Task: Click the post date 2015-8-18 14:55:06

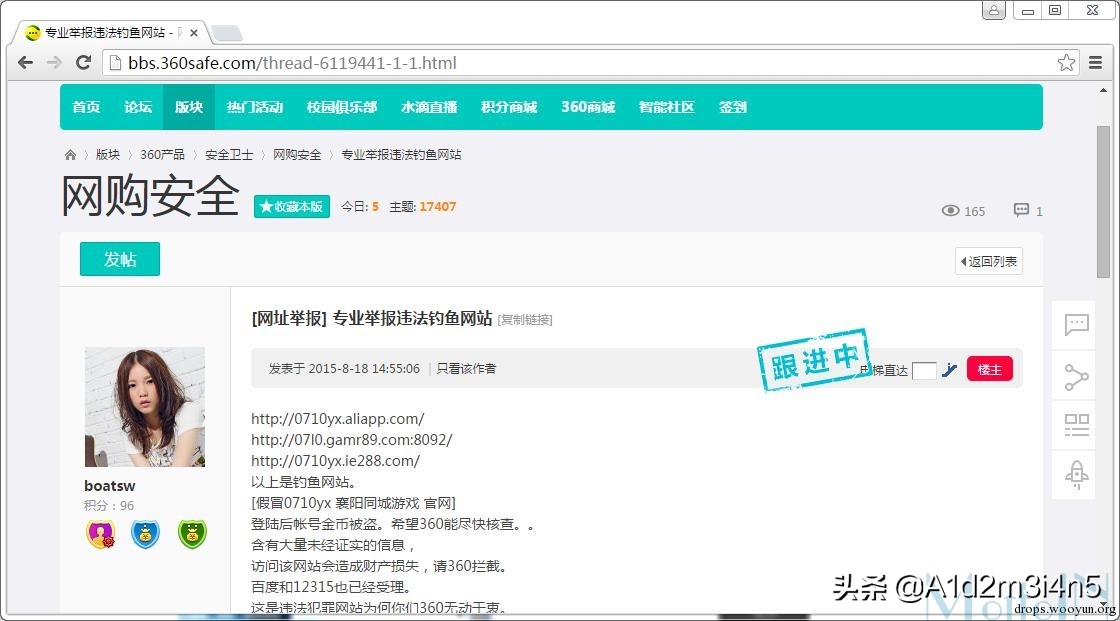Action: pyautogui.click(x=364, y=369)
